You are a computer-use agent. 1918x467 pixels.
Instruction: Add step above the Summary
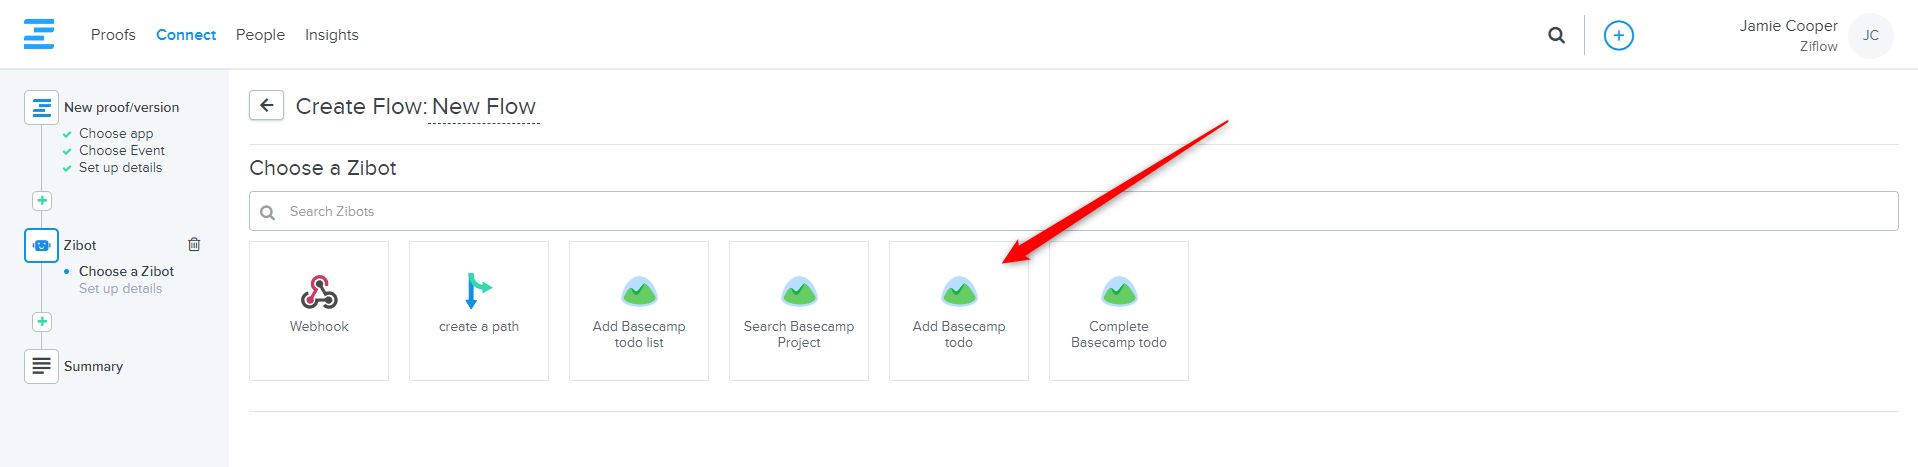click(42, 322)
